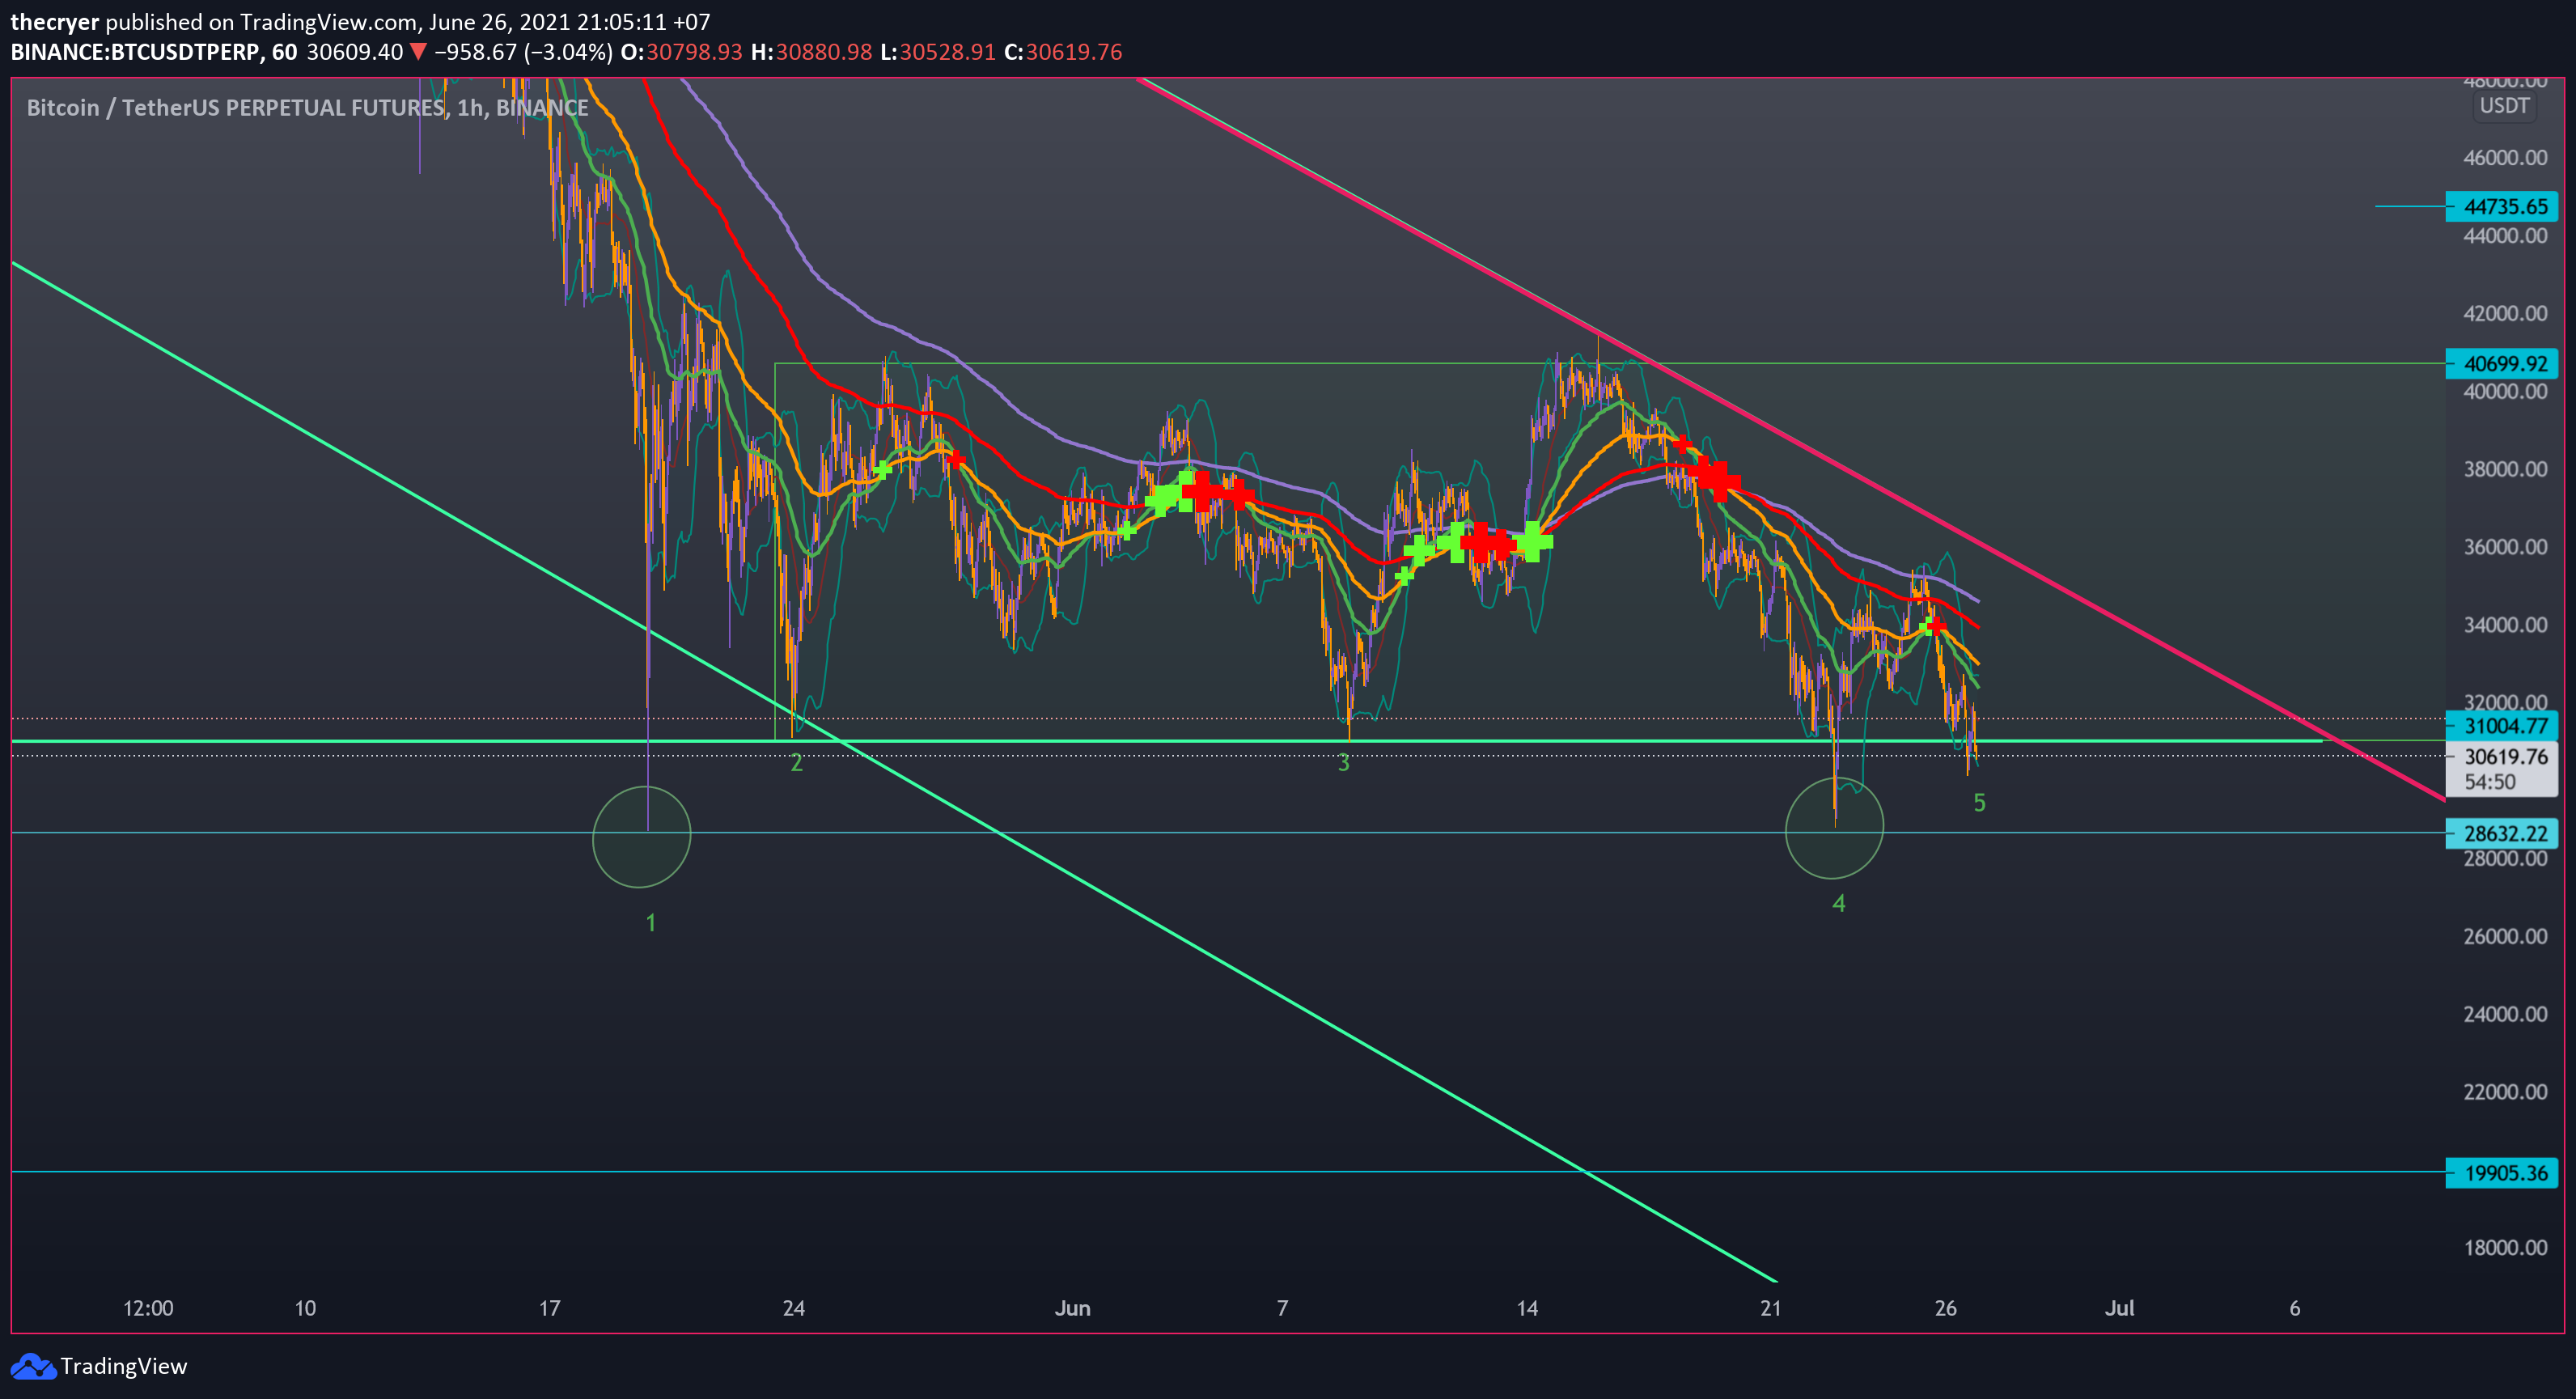
Task: Click the circle marker above label 1
Action: [x=641, y=837]
